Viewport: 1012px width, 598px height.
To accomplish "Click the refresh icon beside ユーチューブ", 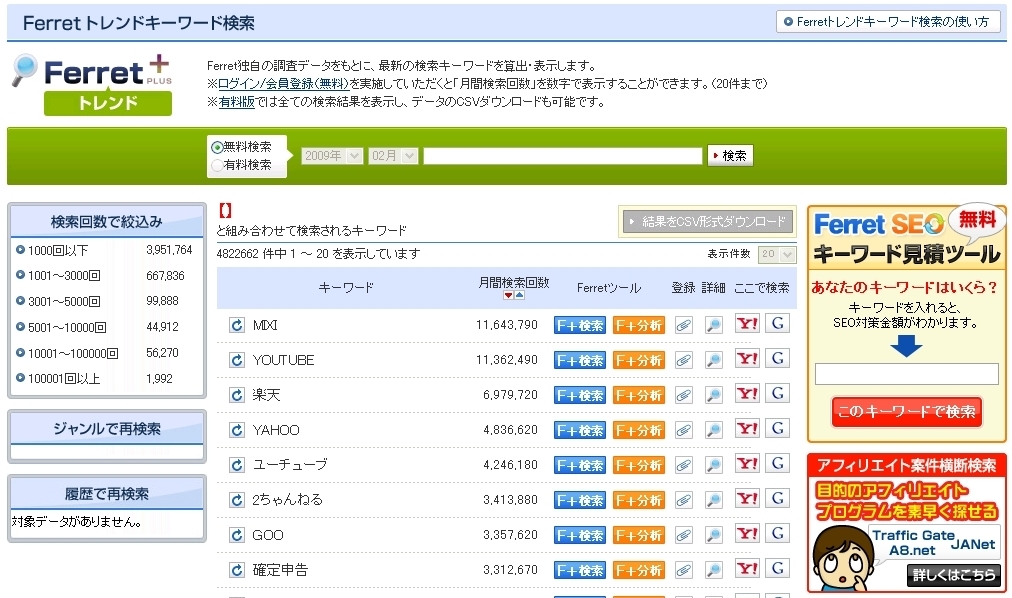I will point(237,464).
